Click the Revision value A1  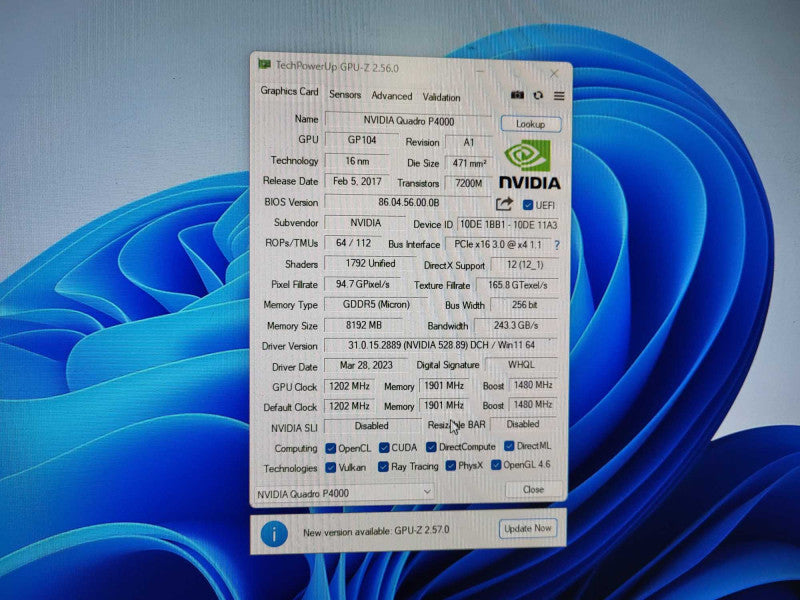[x=468, y=142]
